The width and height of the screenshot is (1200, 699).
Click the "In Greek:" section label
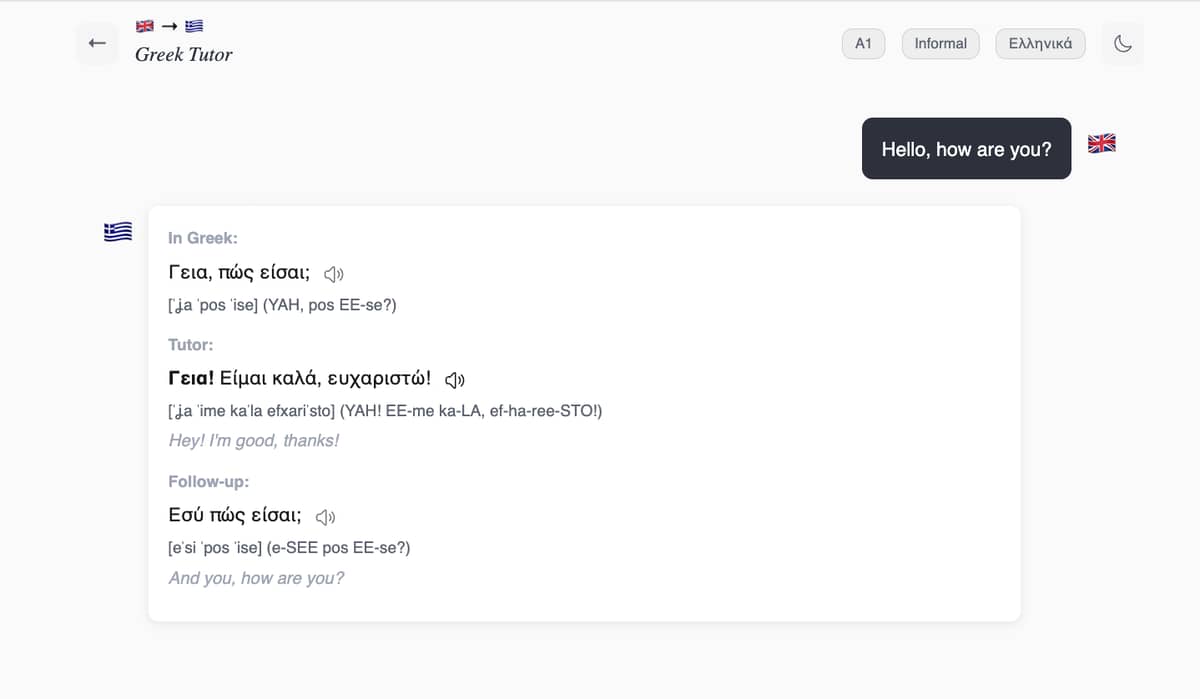click(203, 238)
